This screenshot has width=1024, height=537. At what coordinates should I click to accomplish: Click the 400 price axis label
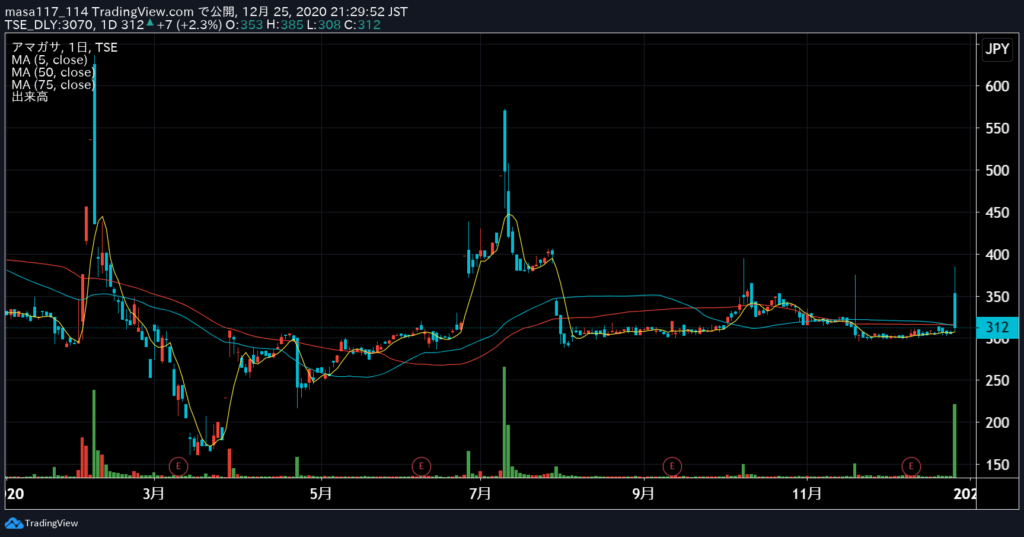pyautogui.click(x=997, y=255)
